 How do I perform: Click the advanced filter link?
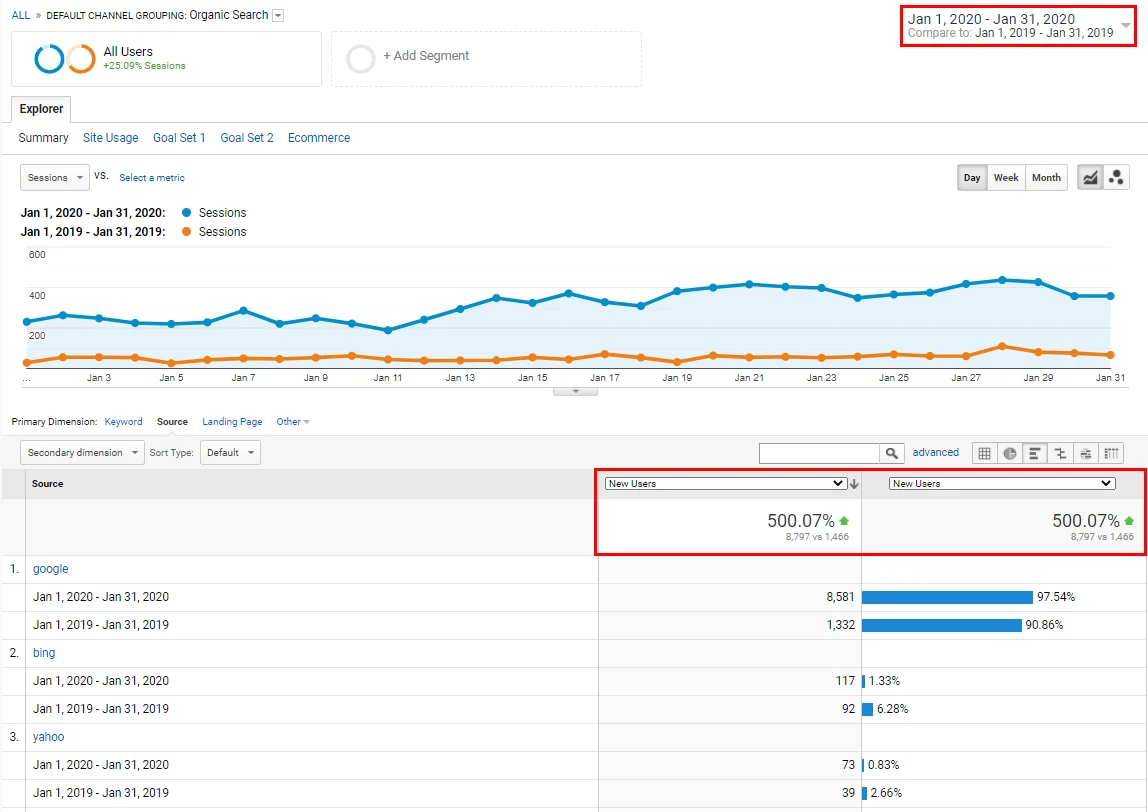(x=935, y=452)
